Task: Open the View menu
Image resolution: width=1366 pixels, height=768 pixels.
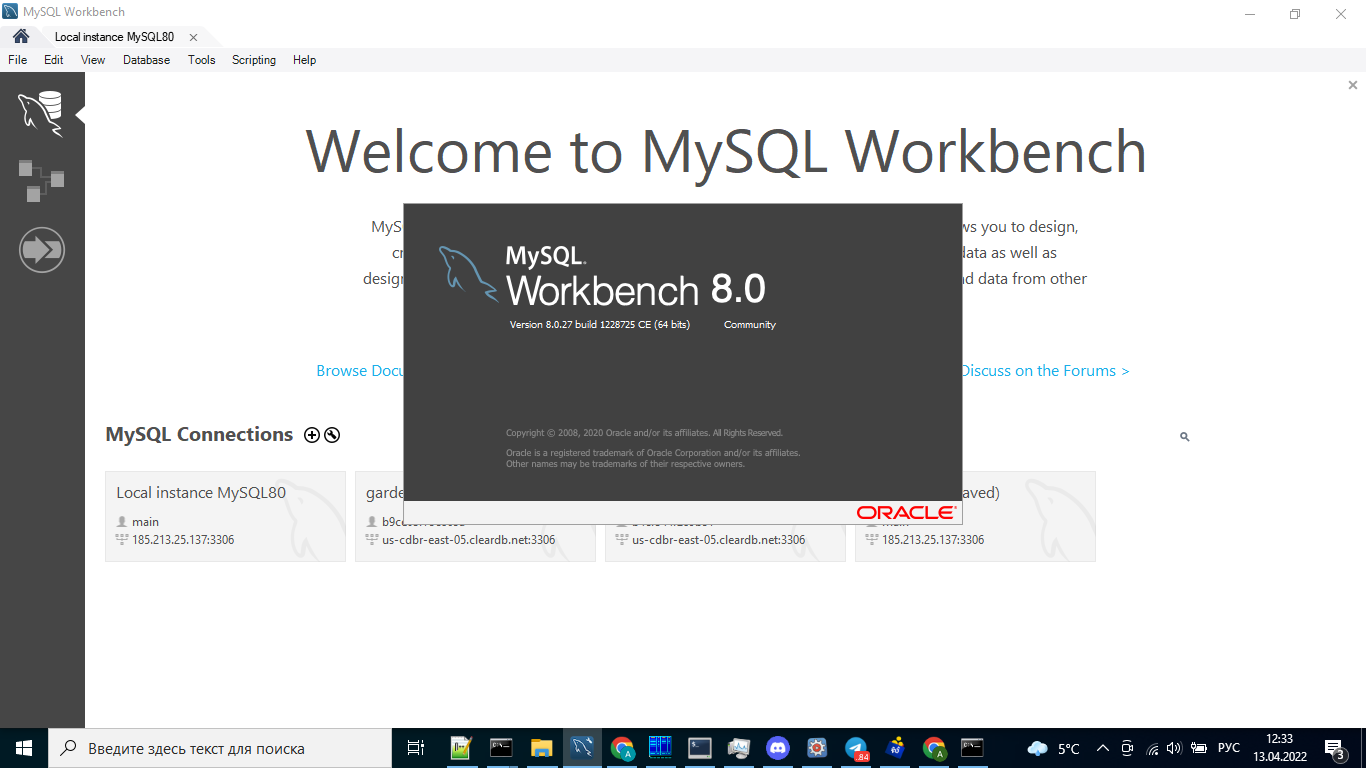Action: pyautogui.click(x=93, y=60)
